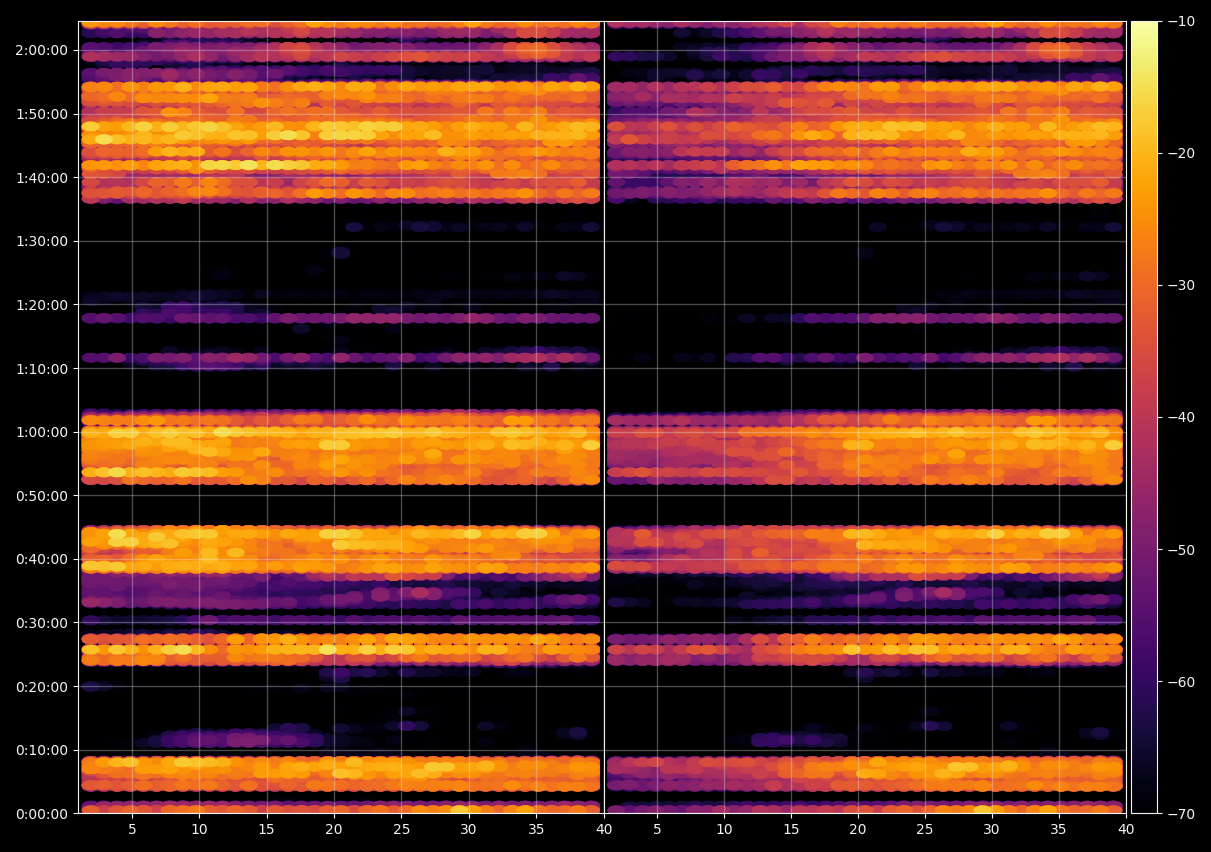Click the 1:40:00 y-axis time label

click(x=42, y=177)
